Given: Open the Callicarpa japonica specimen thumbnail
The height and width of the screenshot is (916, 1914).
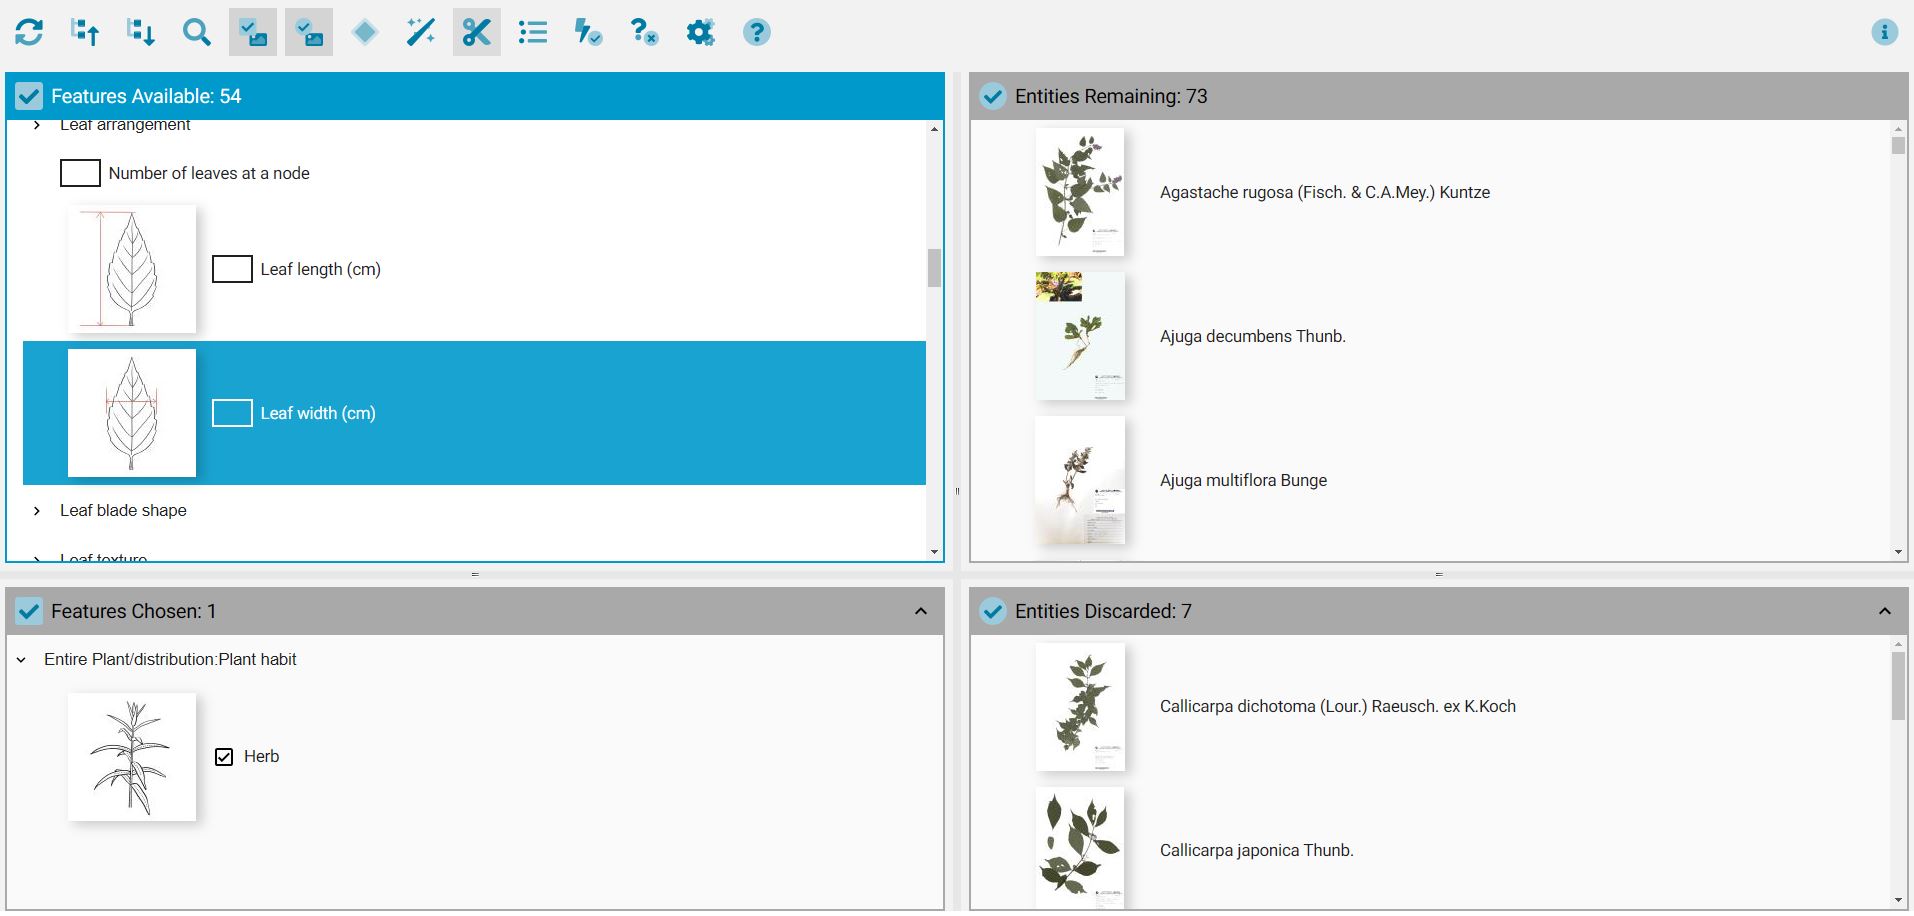Looking at the screenshot, I should [x=1080, y=848].
